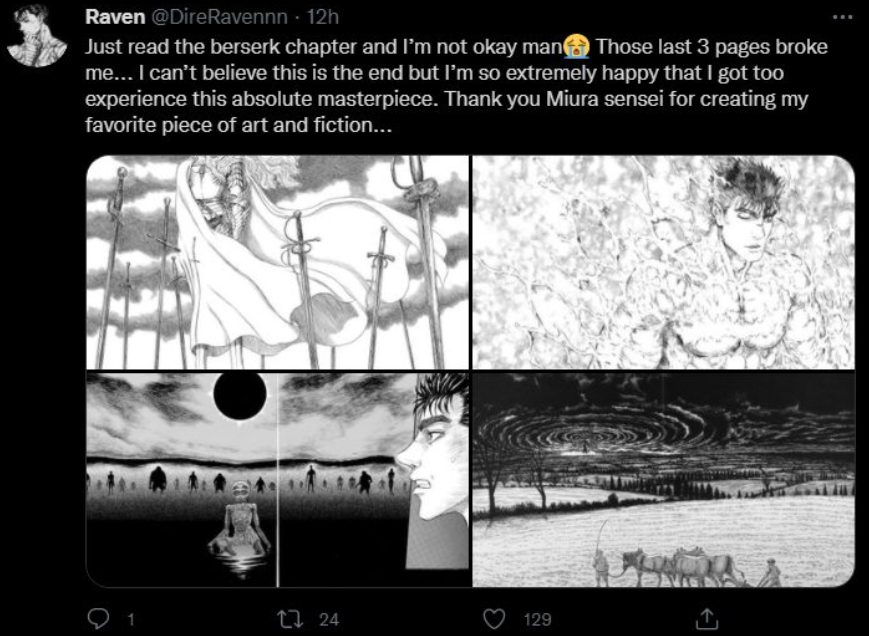View the swords and cape manga image
The width and height of the screenshot is (869, 636).
[x=278, y=262]
